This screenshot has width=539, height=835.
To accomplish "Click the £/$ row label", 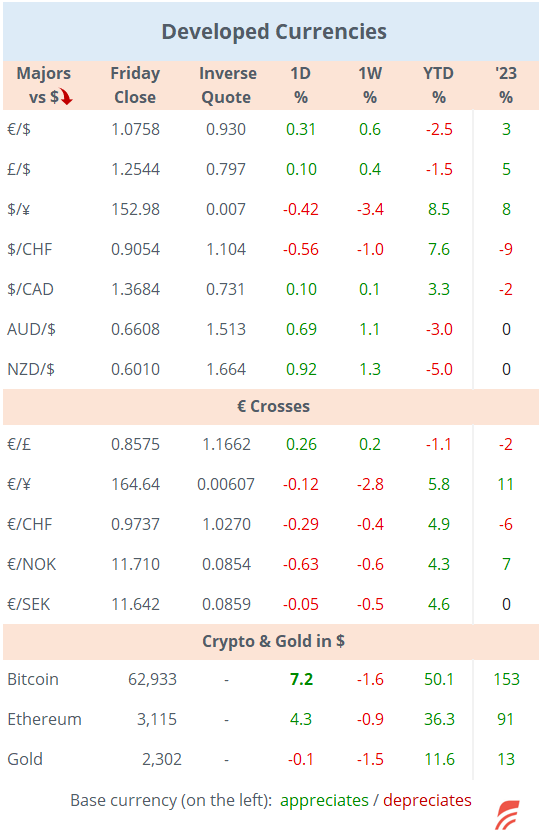I will point(19,169).
